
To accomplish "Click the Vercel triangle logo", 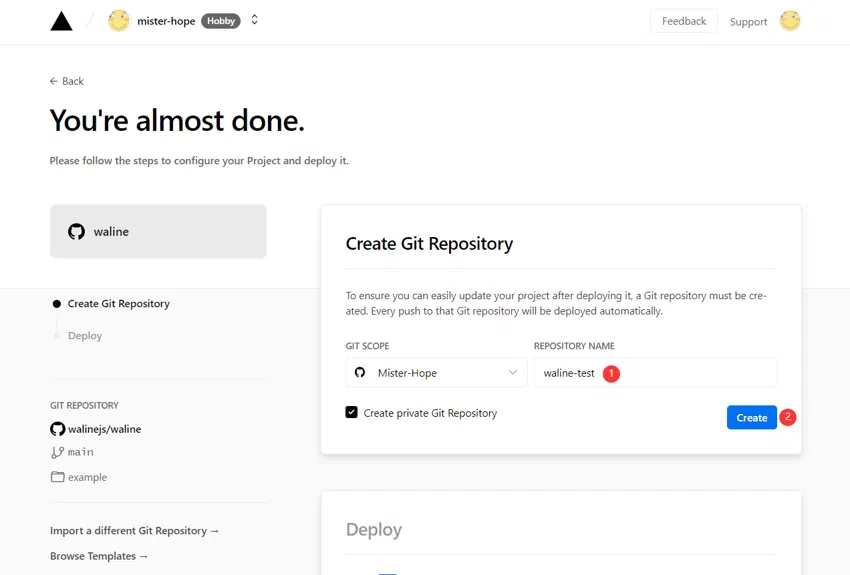I will tap(61, 21).
